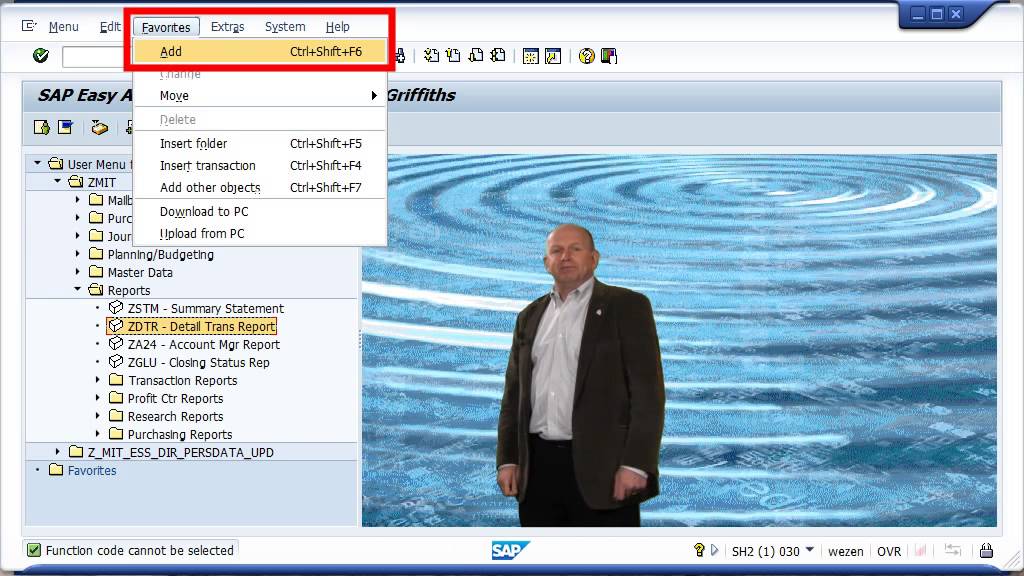Image resolution: width=1024 pixels, height=576 pixels.
Task: Click the OVR insert mode indicator
Action: [x=889, y=551]
